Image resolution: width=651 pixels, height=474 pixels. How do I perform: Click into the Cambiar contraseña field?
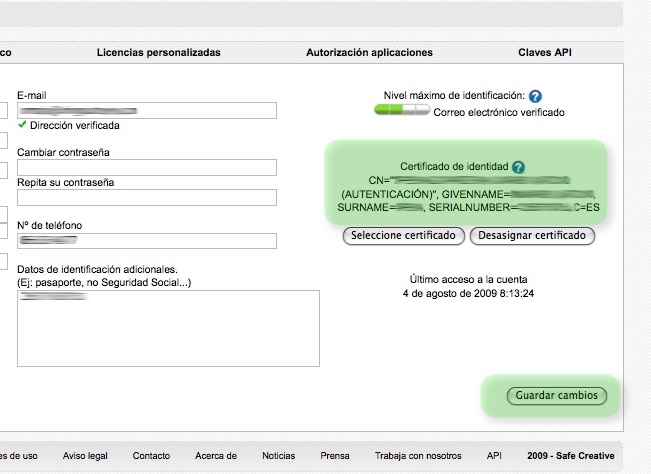(x=146, y=167)
